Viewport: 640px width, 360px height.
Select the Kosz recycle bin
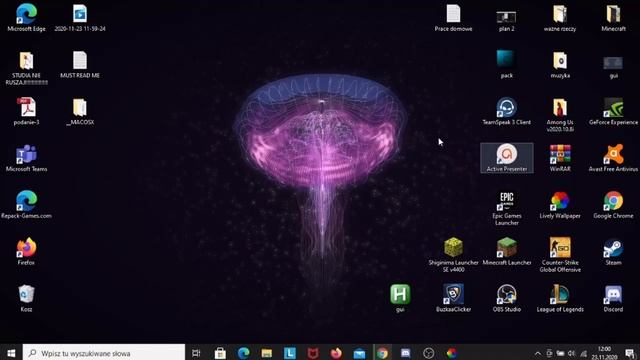tap(27, 298)
